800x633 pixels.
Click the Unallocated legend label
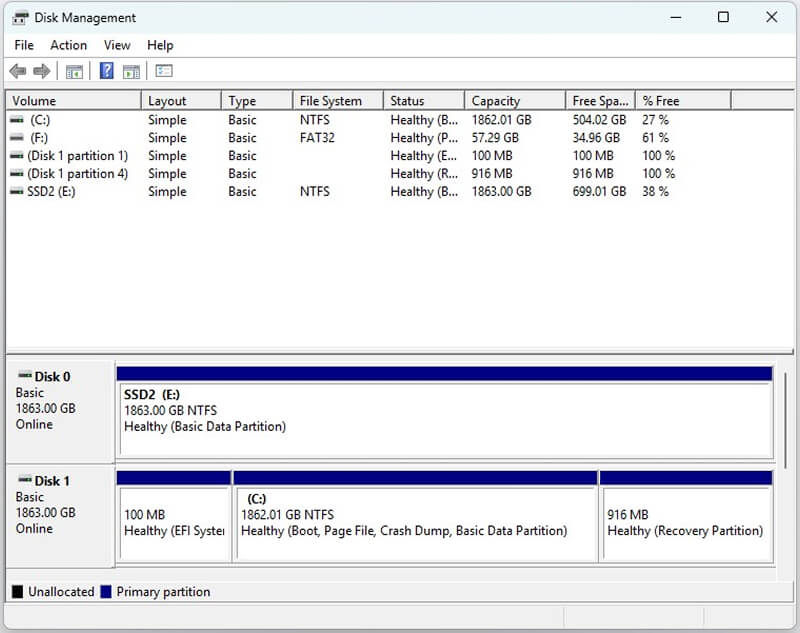[61, 592]
